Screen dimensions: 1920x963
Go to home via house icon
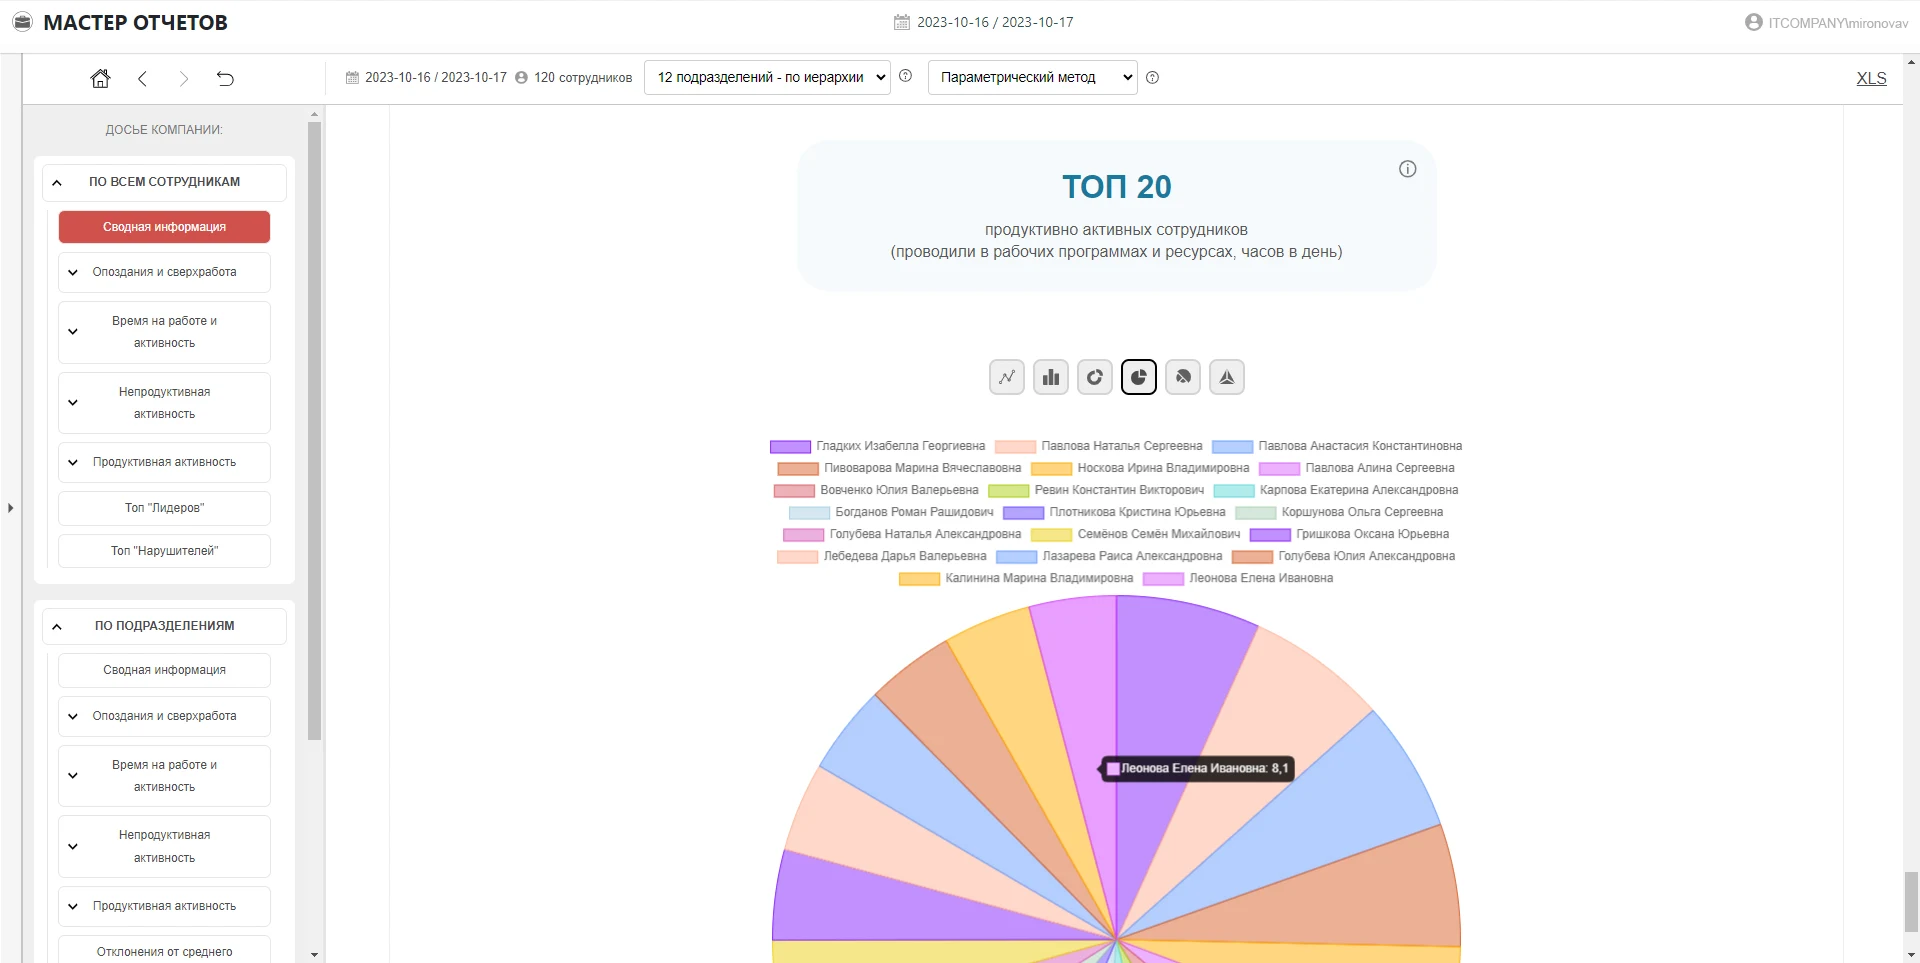click(100, 78)
